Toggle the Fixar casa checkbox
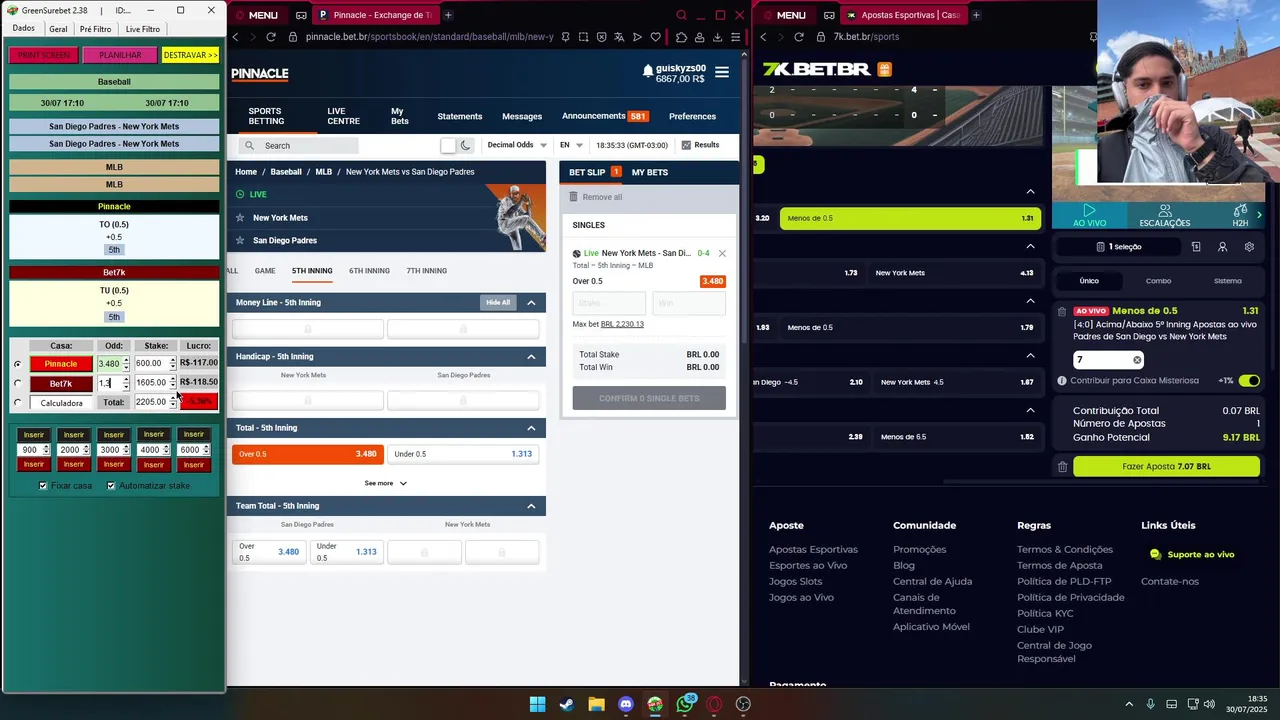The height and width of the screenshot is (720, 1280). [x=43, y=486]
